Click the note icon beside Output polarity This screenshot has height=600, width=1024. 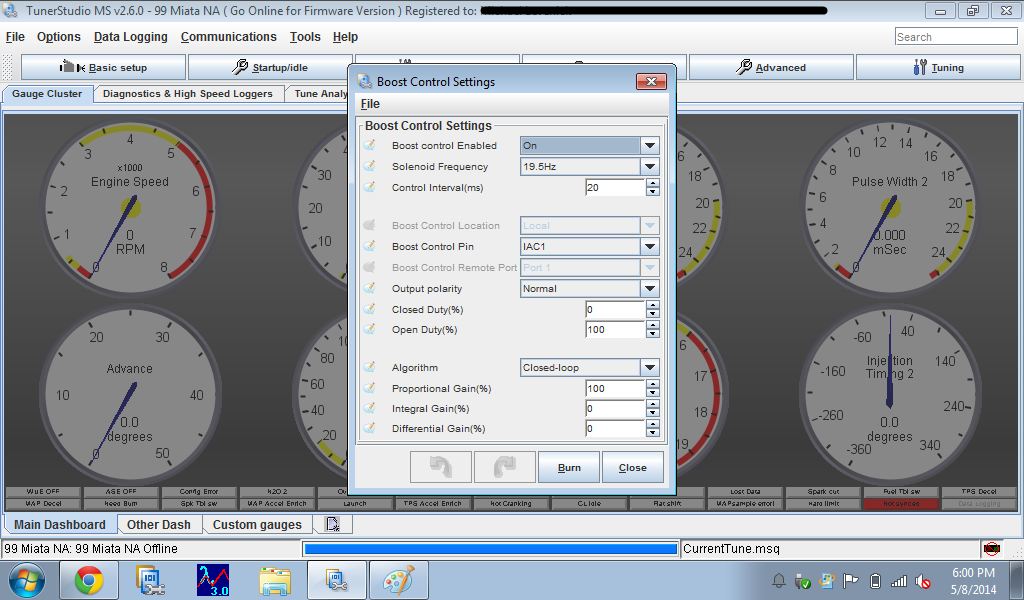pyautogui.click(x=369, y=289)
